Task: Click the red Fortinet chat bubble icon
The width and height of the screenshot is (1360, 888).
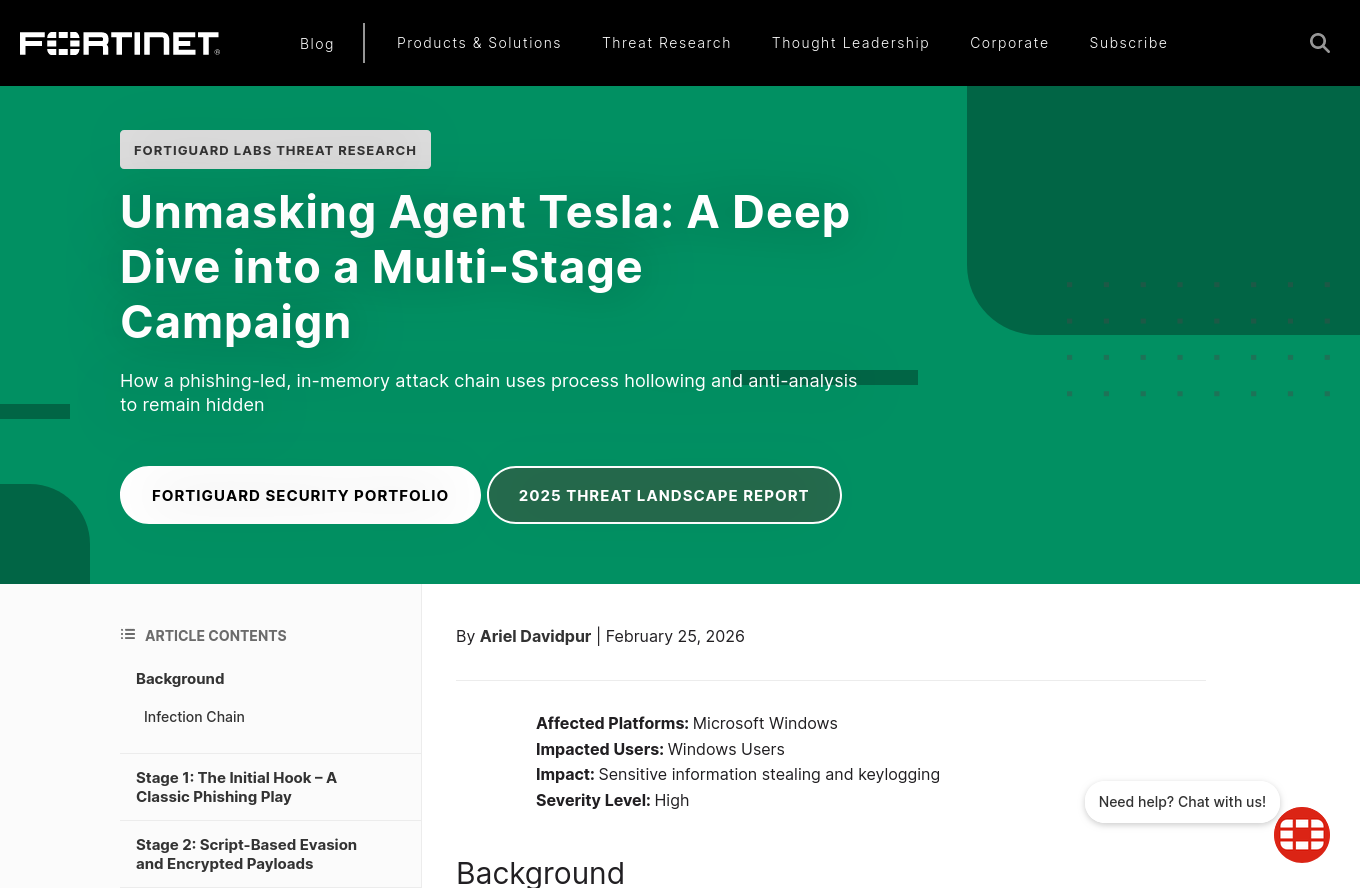Action: pyautogui.click(x=1301, y=834)
